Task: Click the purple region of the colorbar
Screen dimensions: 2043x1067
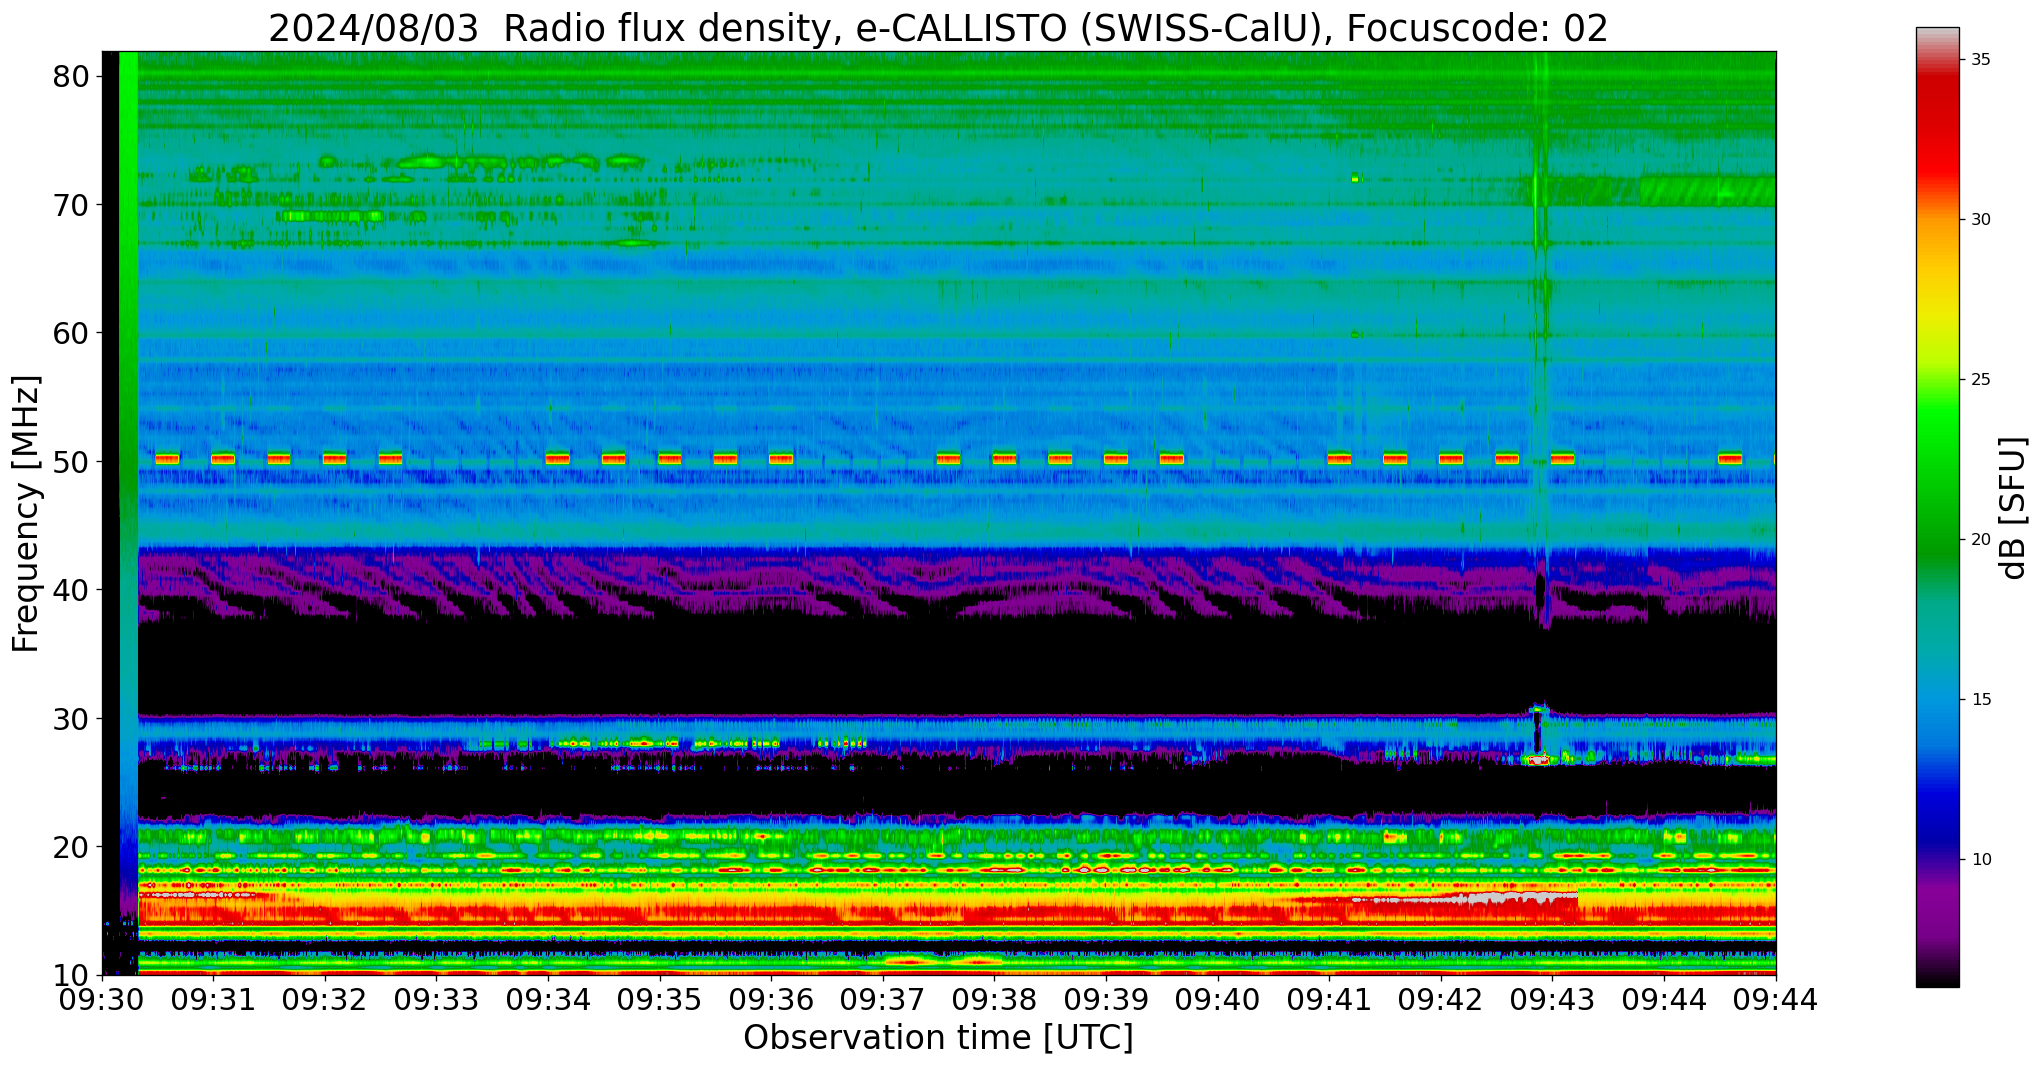Action: pyautogui.click(x=1937, y=895)
